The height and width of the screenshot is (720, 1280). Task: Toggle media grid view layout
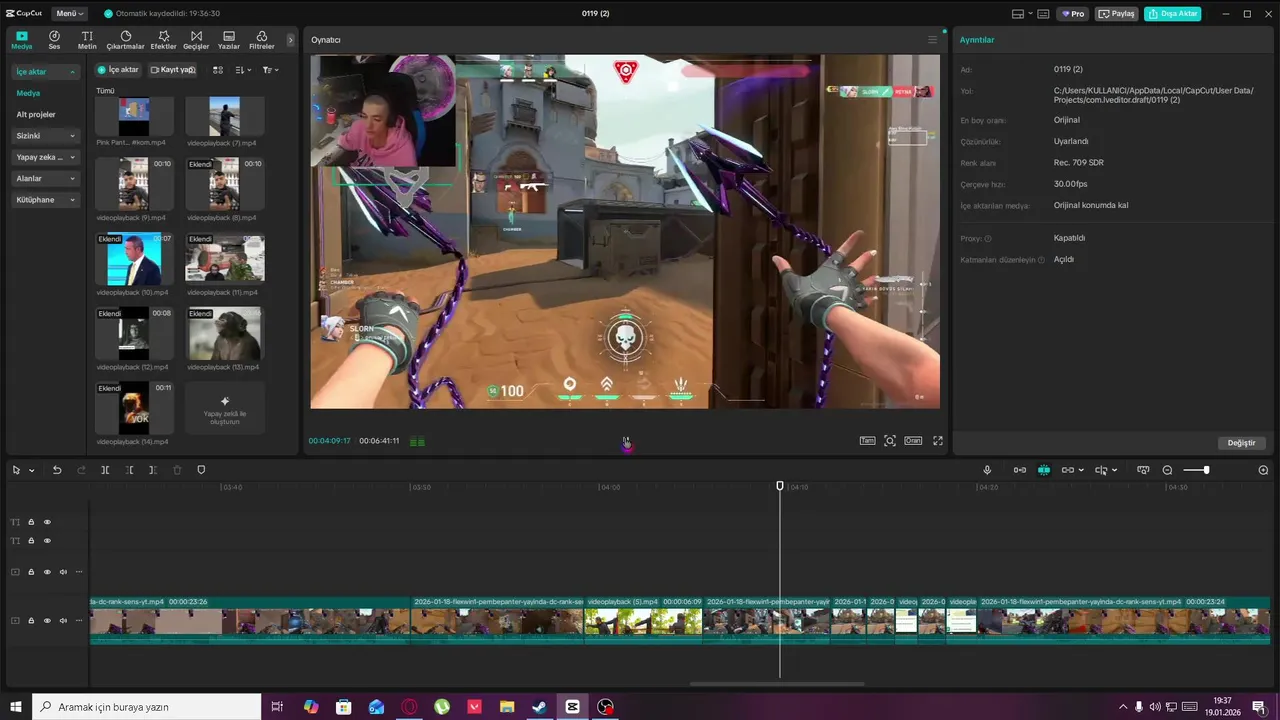point(218,70)
